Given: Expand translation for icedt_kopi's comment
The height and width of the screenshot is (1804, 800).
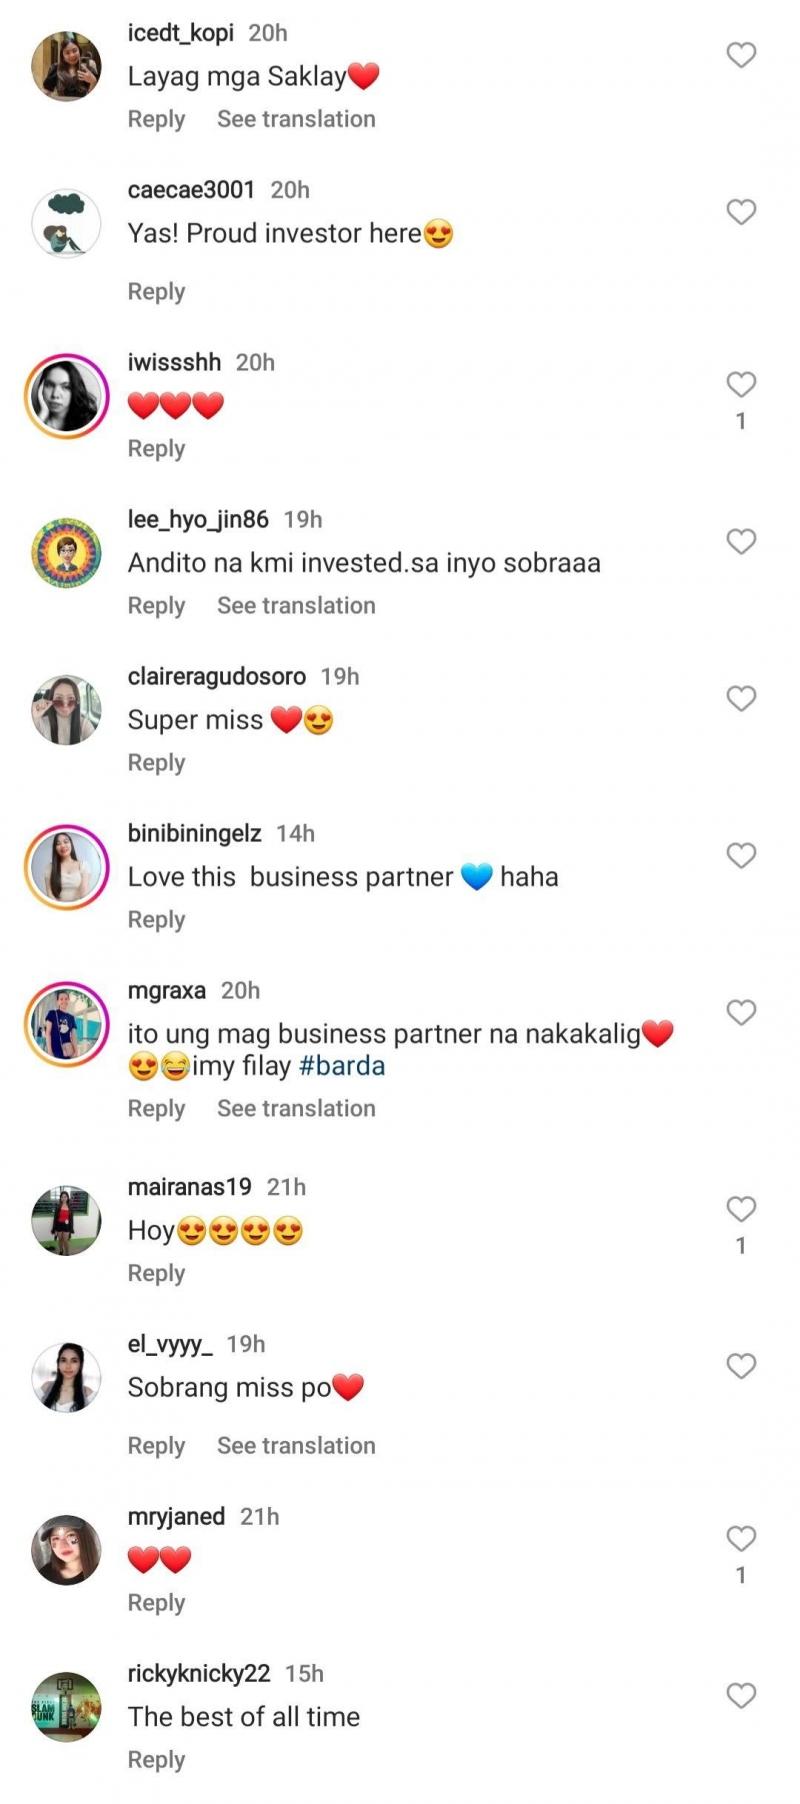Looking at the screenshot, I should click(x=296, y=119).
